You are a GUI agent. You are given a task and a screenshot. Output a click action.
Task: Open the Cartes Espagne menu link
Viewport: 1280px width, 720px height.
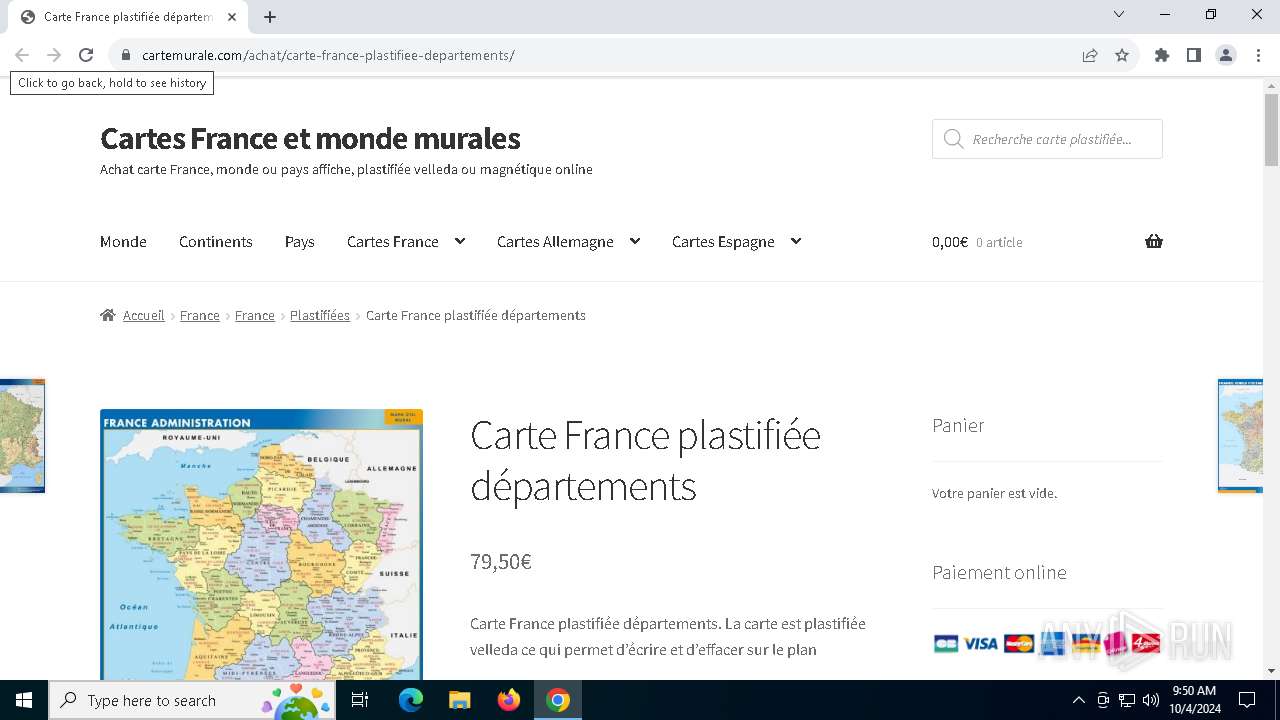point(723,242)
